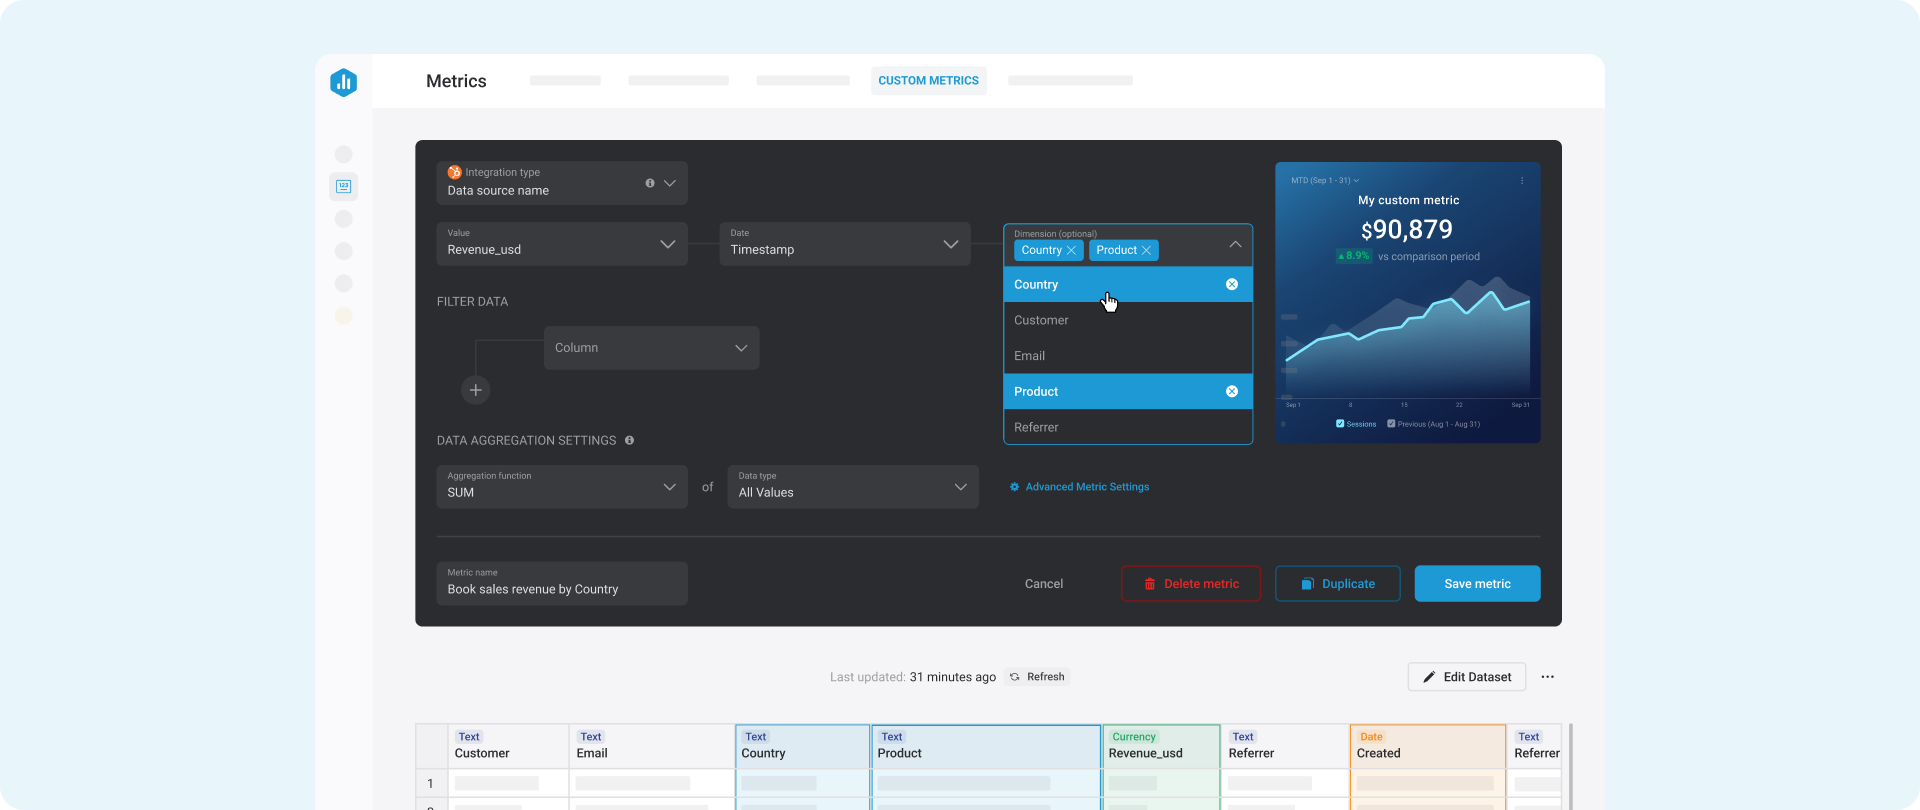Toggle the Previous period checkbox
Screen dimensions: 1920x810
1391,424
